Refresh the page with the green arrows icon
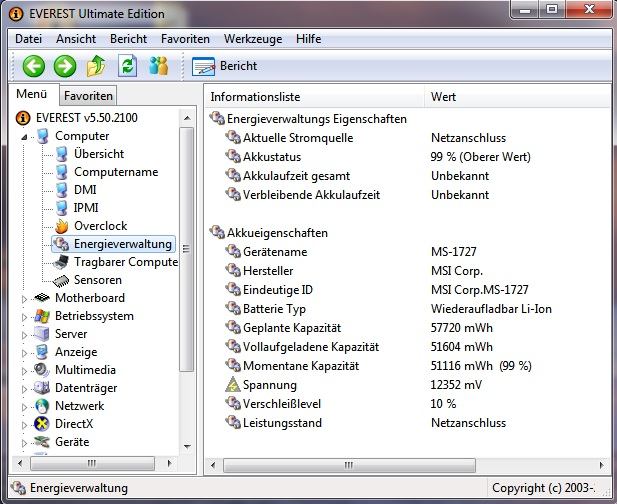 click(127, 66)
